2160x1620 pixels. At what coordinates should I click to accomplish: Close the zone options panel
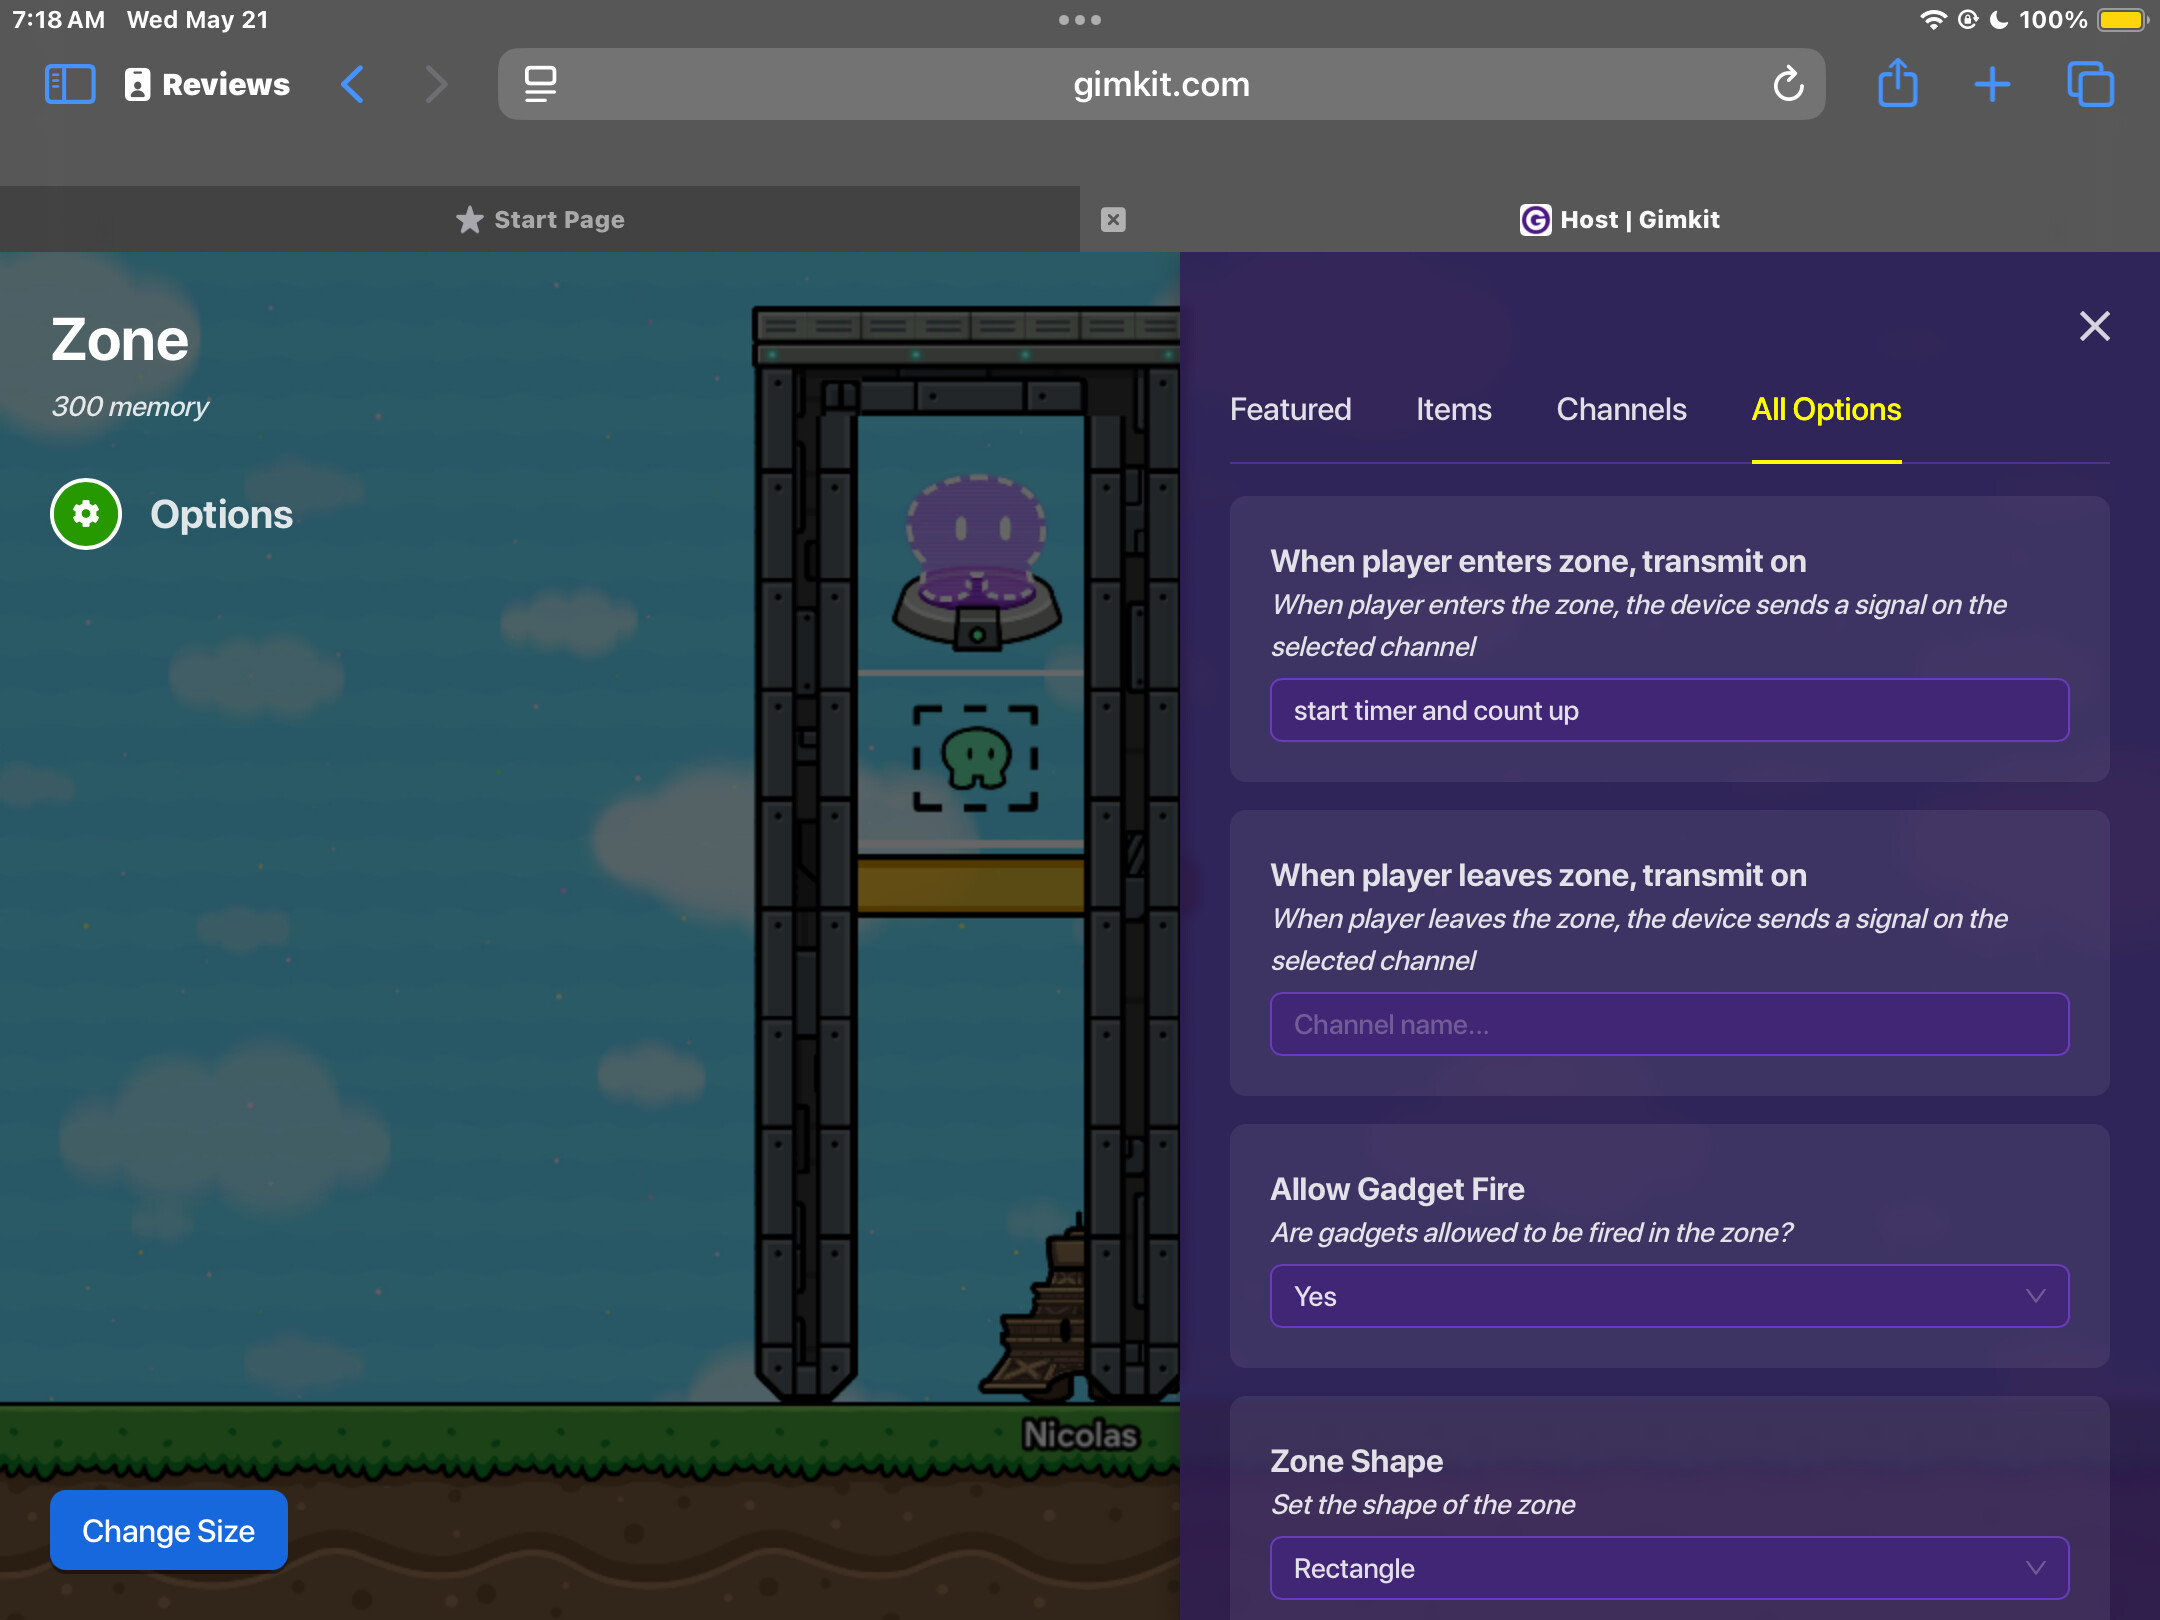[x=2094, y=326]
